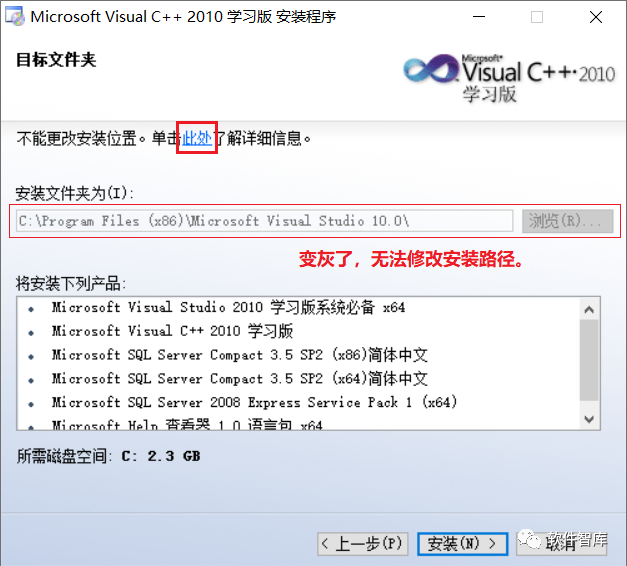Viewport: 627px width, 566px height.
Task: Click the 将安装下列产品 label
Action: coord(71,284)
